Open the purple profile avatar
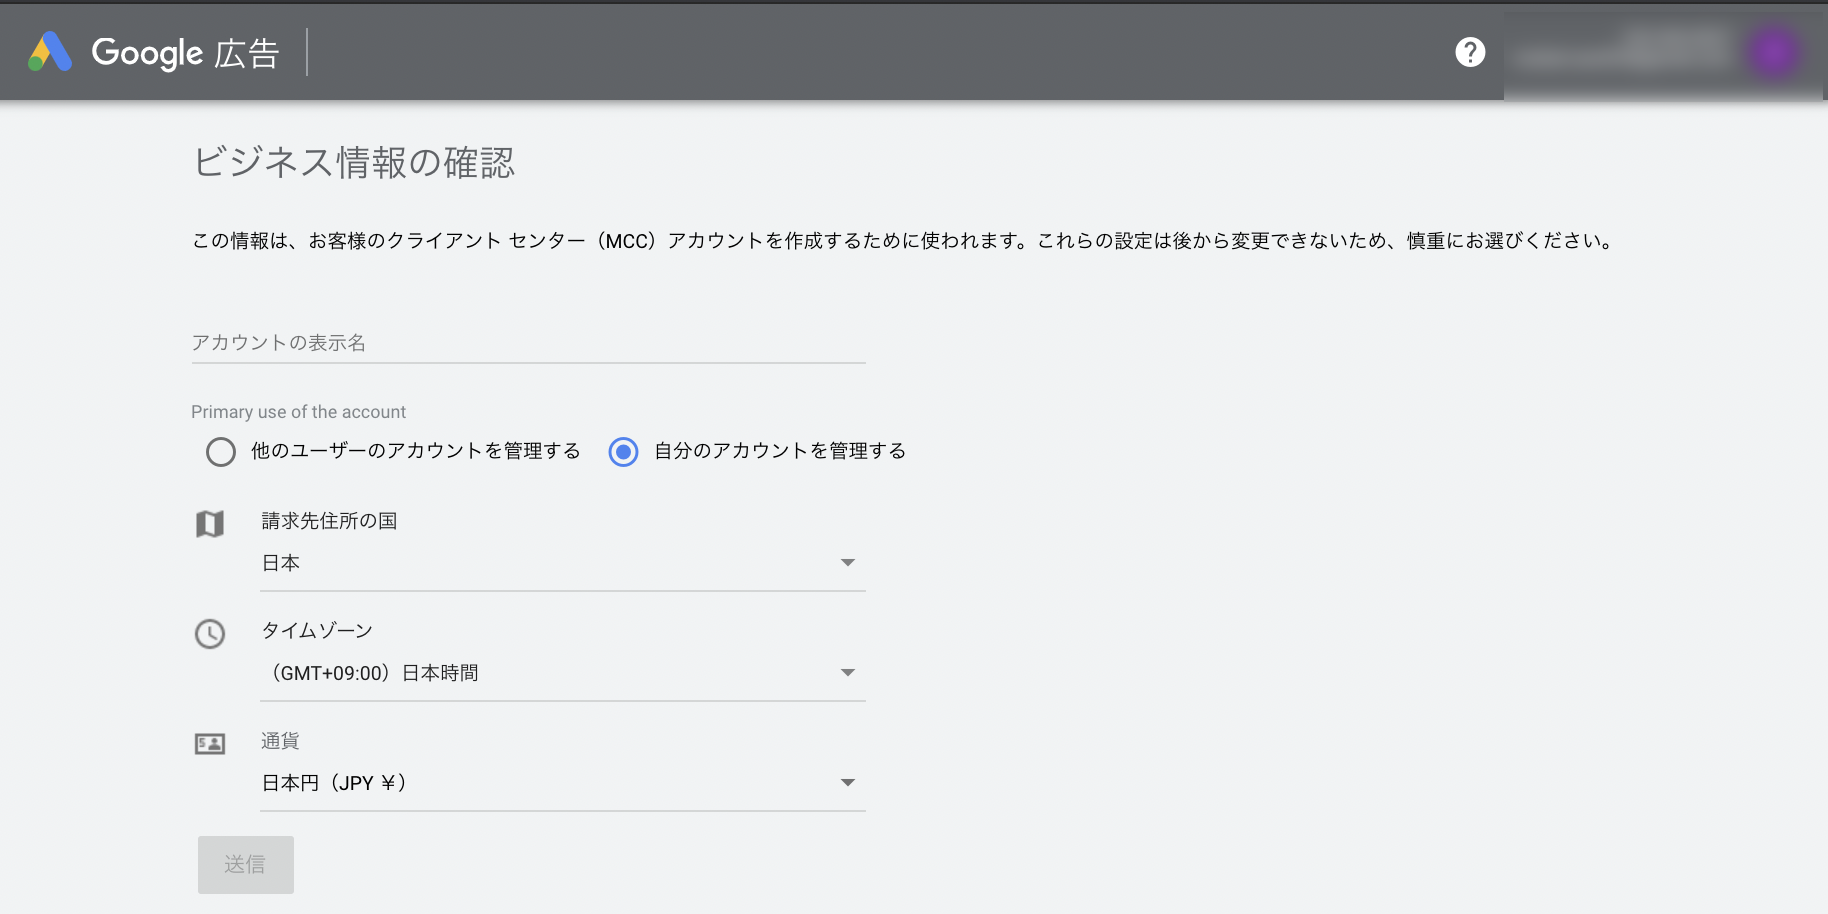The width and height of the screenshot is (1828, 914). [x=1773, y=52]
